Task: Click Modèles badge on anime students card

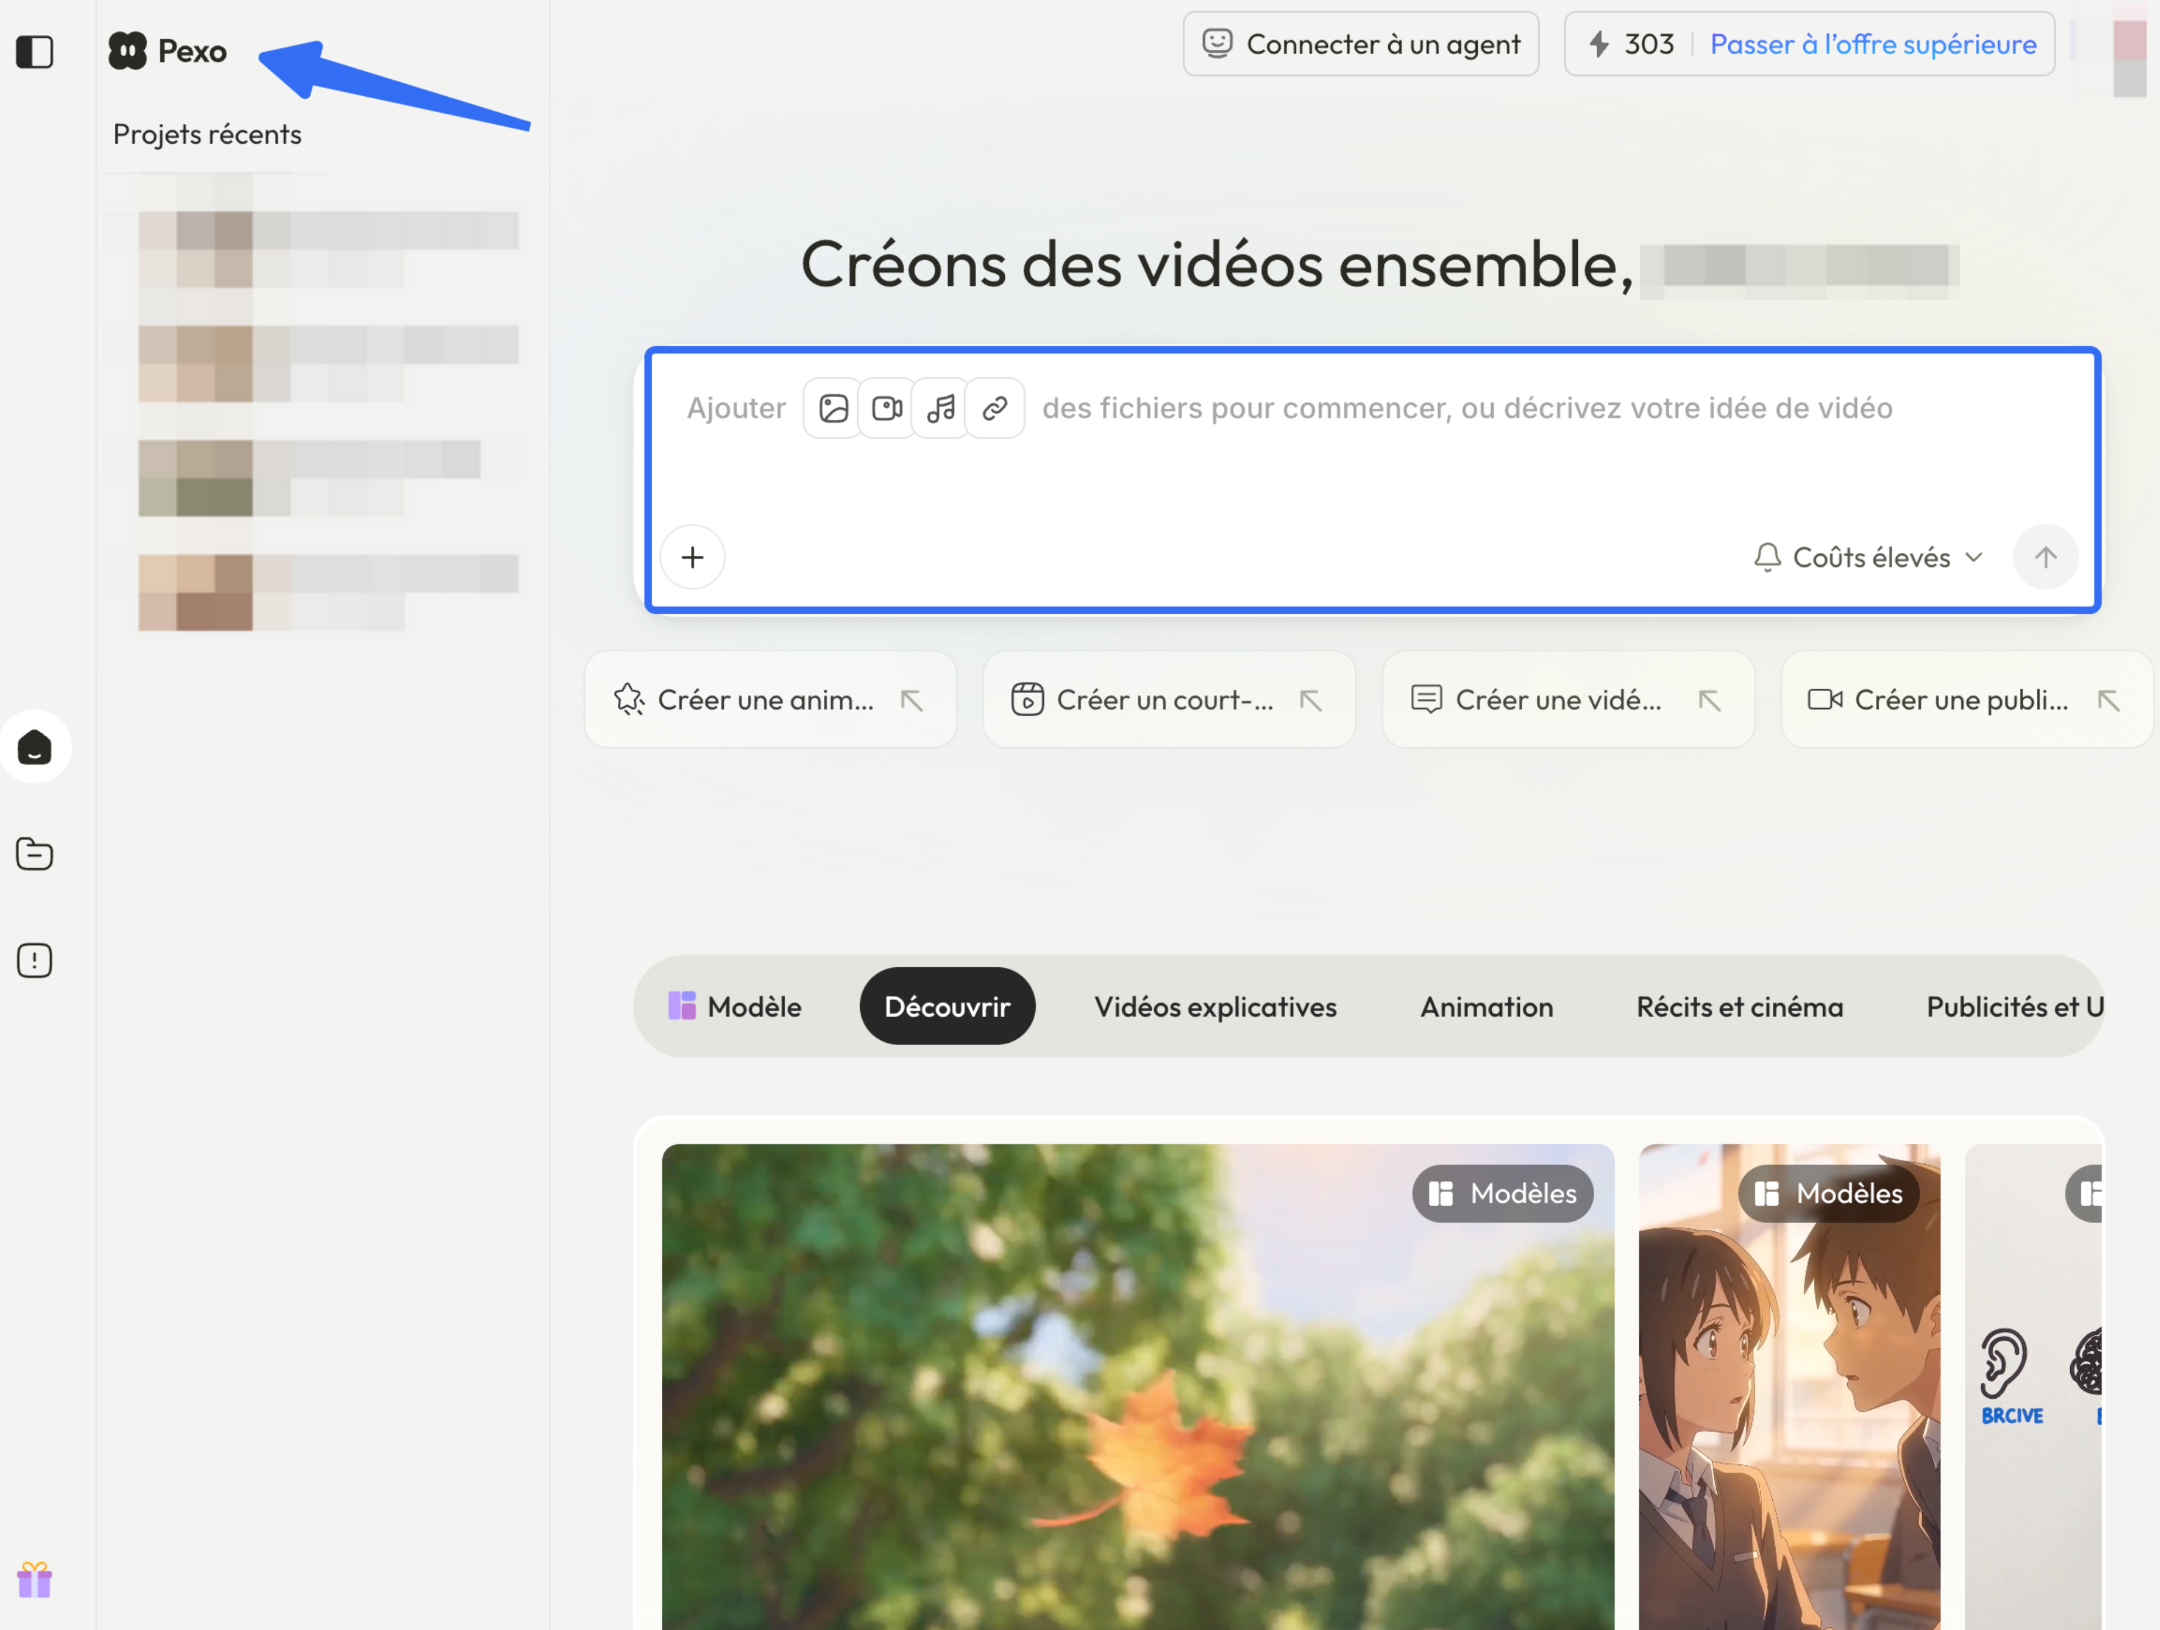Action: tap(1828, 1193)
